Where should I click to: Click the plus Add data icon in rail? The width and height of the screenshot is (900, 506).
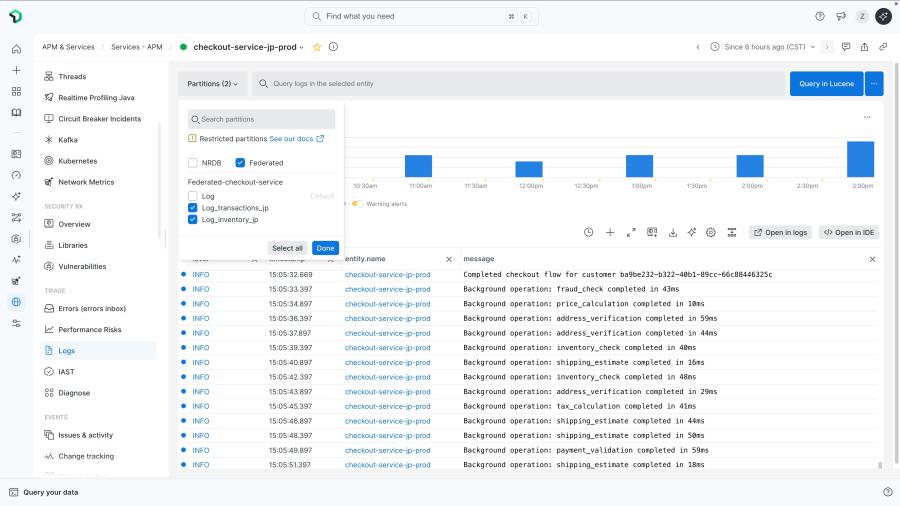click(x=16, y=70)
